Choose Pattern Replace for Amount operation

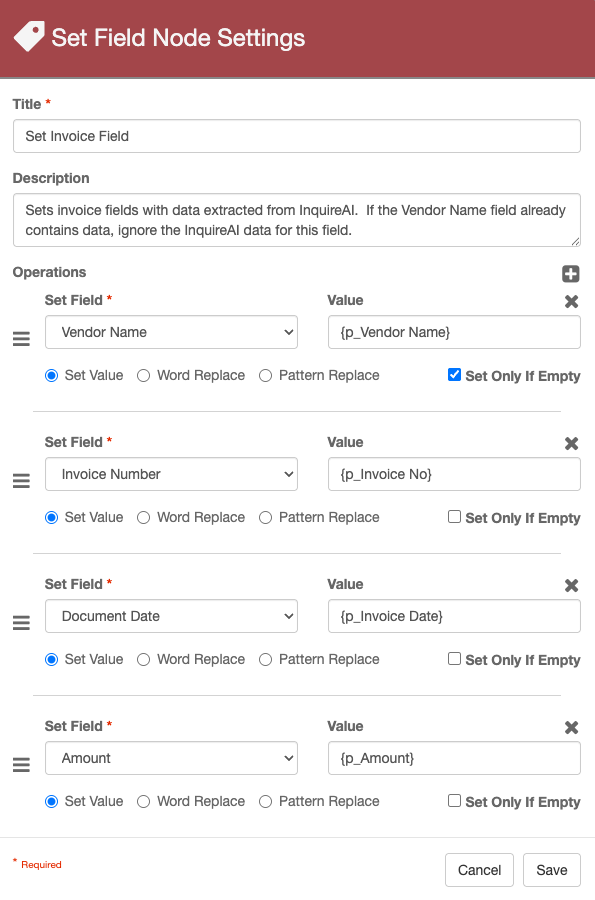pyautogui.click(x=265, y=801)
